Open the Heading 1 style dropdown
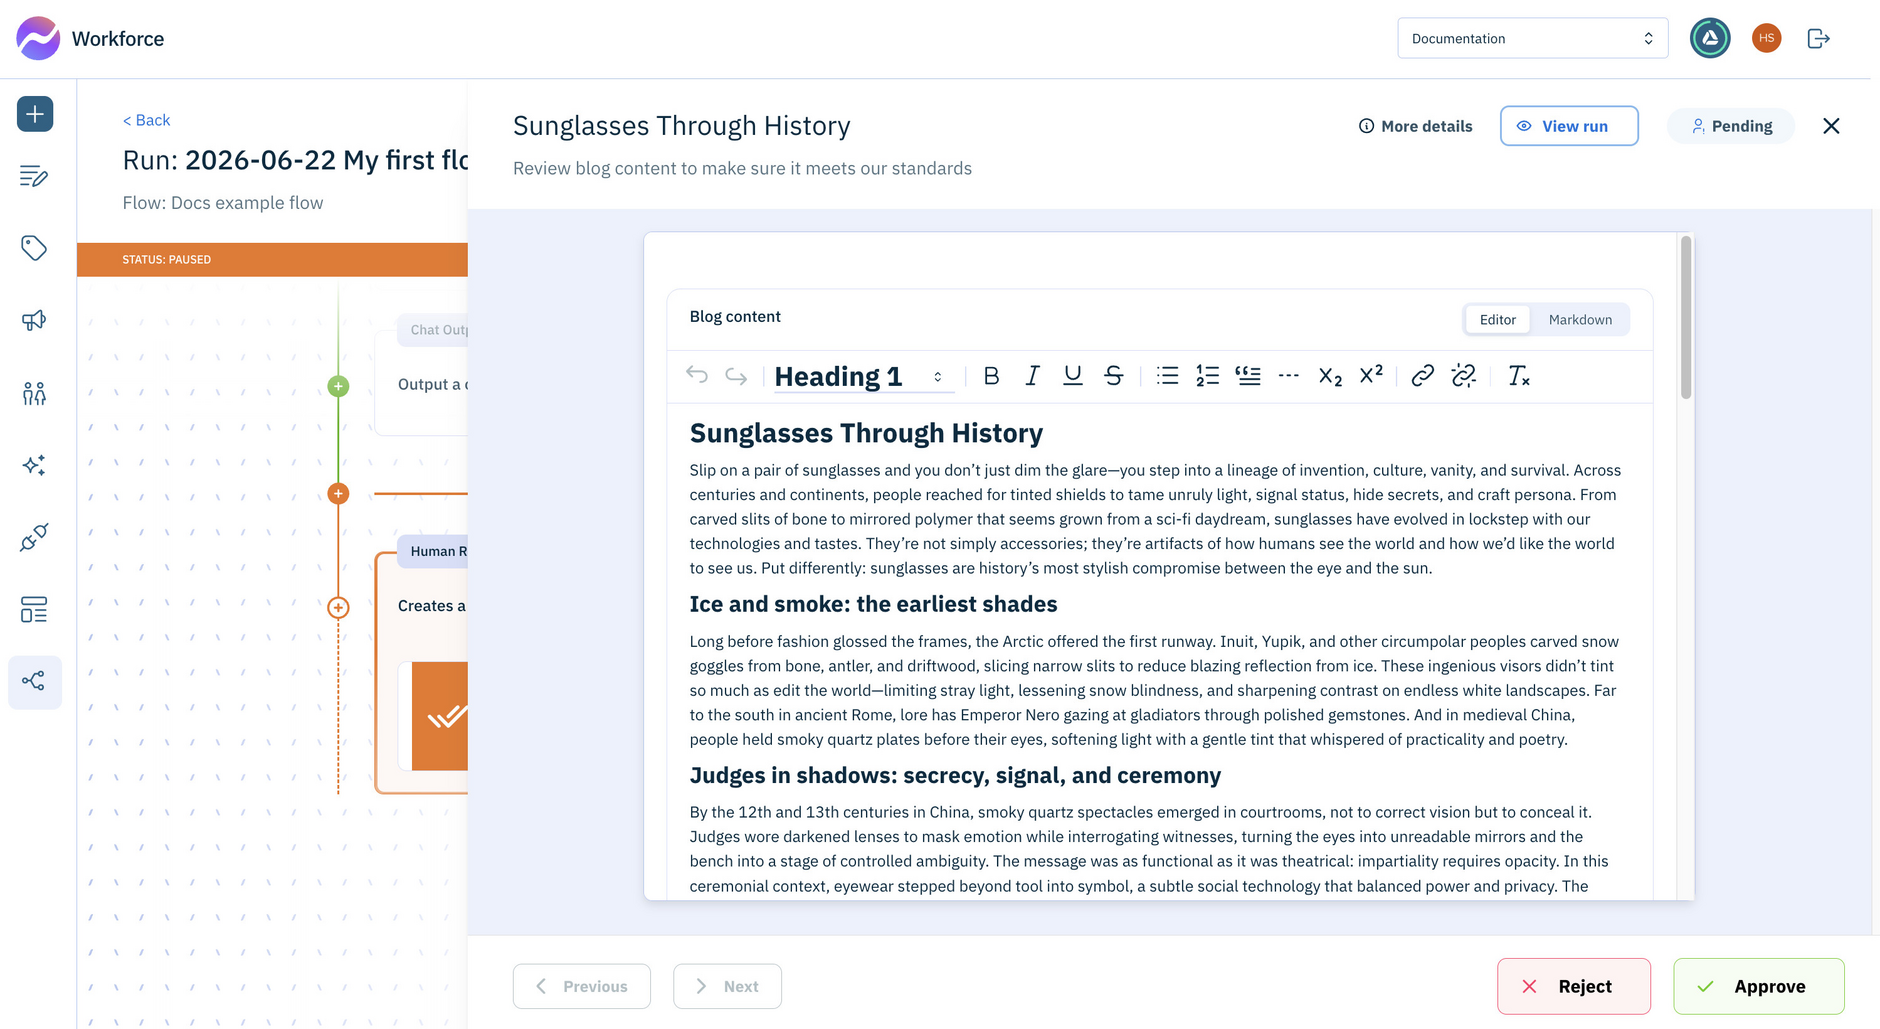The height and width of the screenshot is (1029, 1880). [x=861, y=377]
